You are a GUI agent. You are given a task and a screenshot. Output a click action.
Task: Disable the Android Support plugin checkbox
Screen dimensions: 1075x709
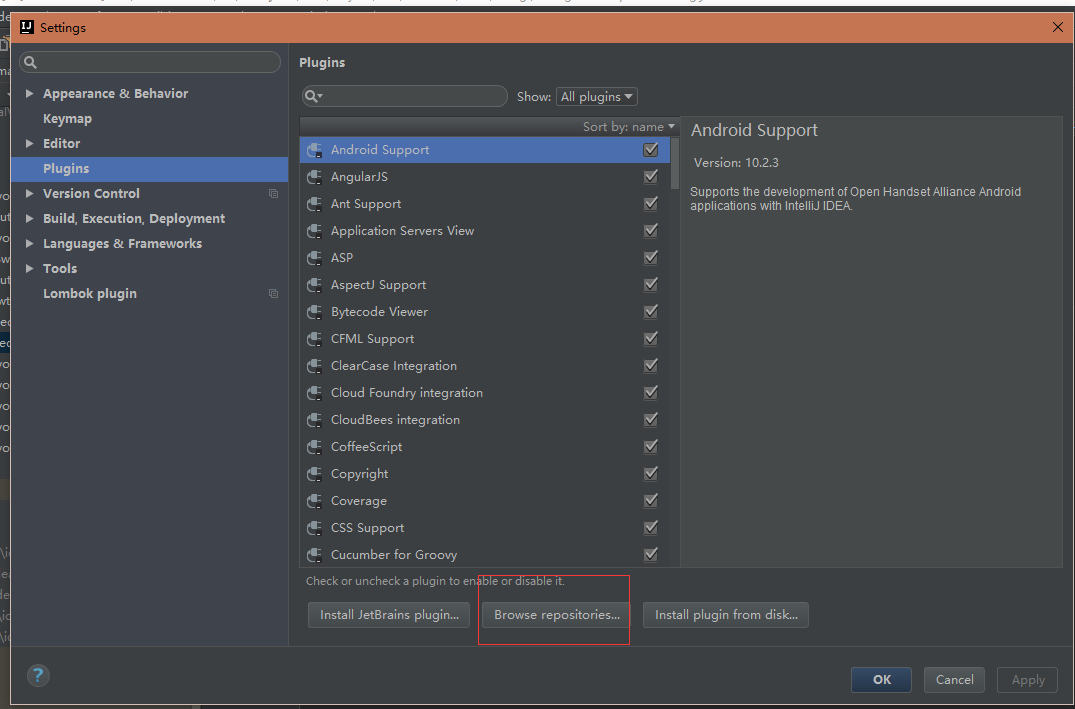(x=651, y=150)
